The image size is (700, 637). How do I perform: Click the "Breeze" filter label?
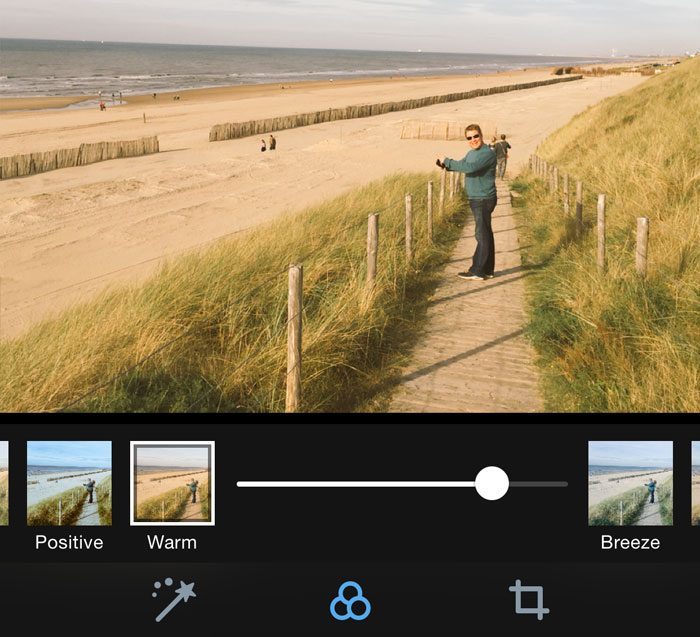pyautogui.click(x=630, y=543)
